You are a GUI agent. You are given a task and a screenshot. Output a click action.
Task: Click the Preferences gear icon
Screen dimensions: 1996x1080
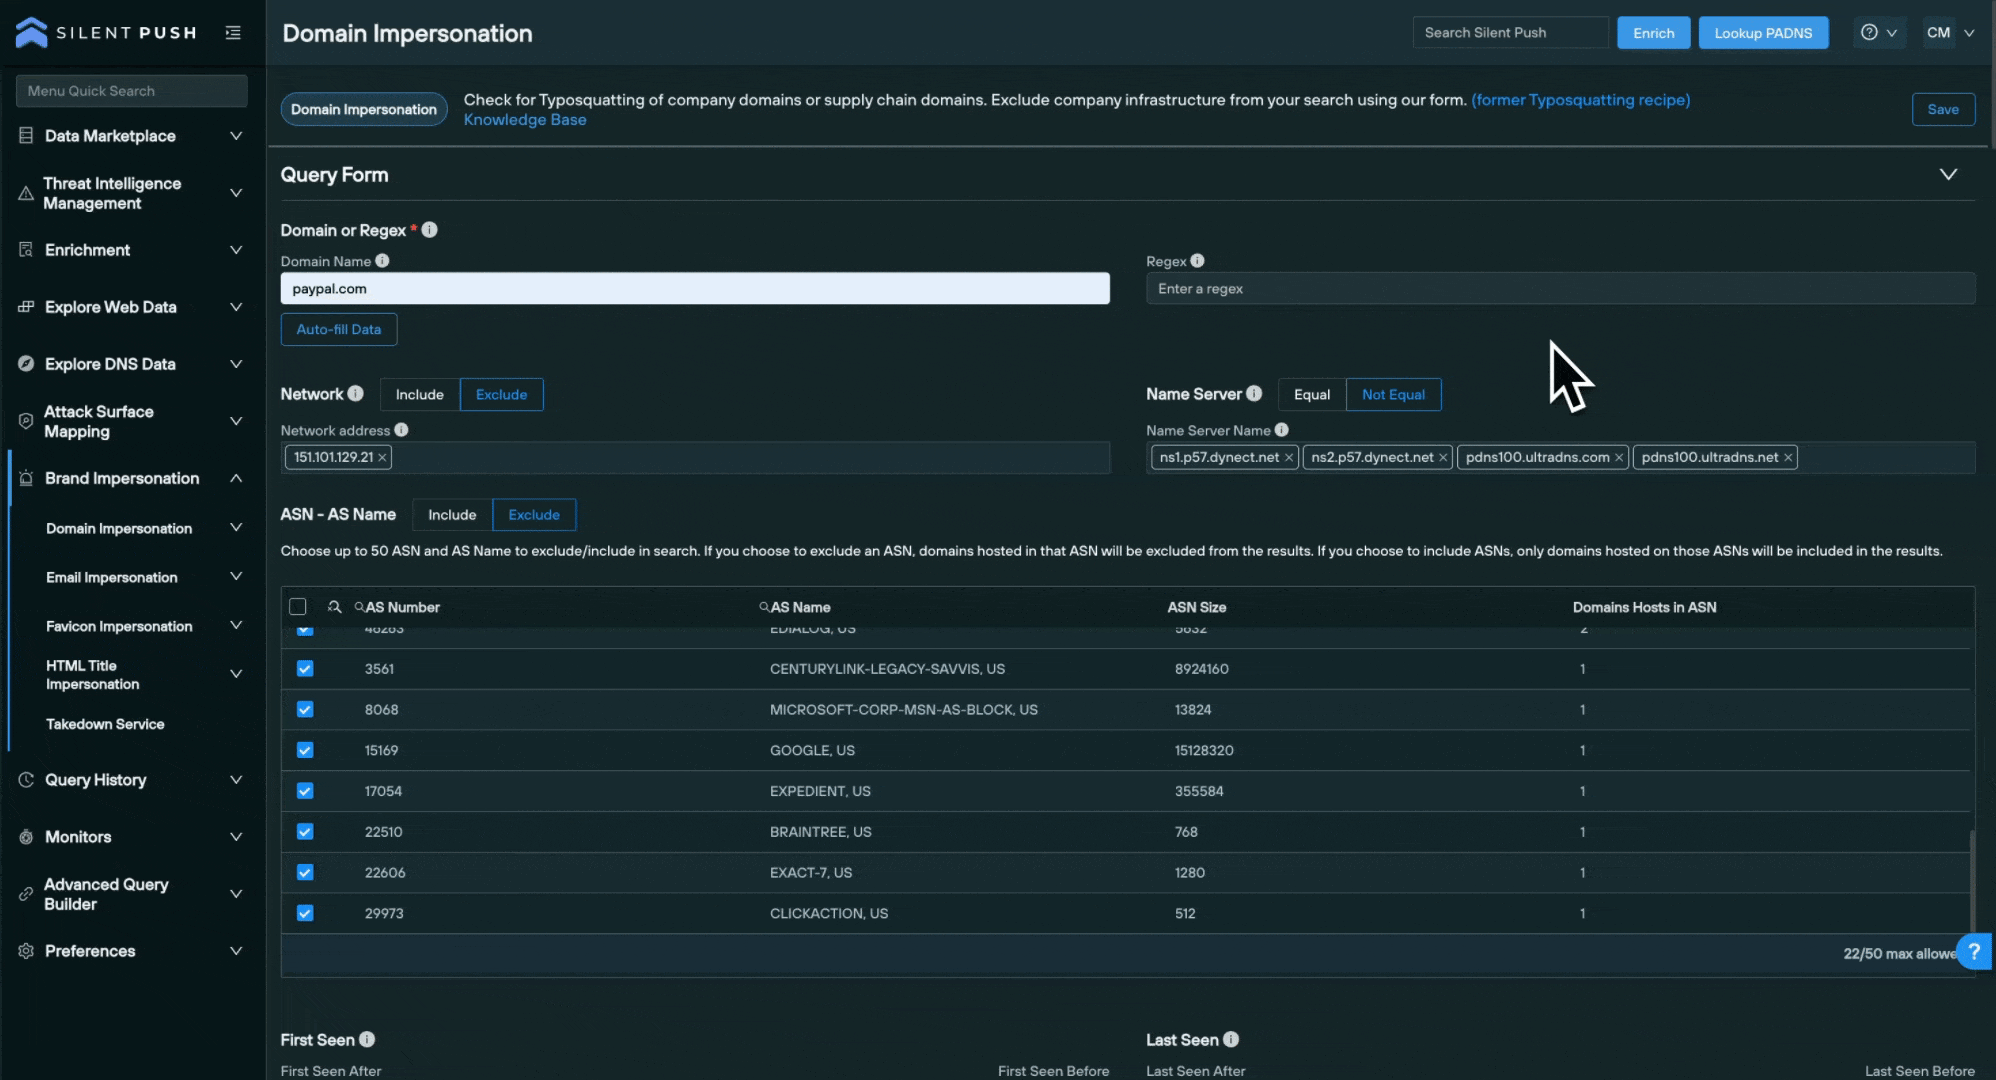tap(26, 951)
